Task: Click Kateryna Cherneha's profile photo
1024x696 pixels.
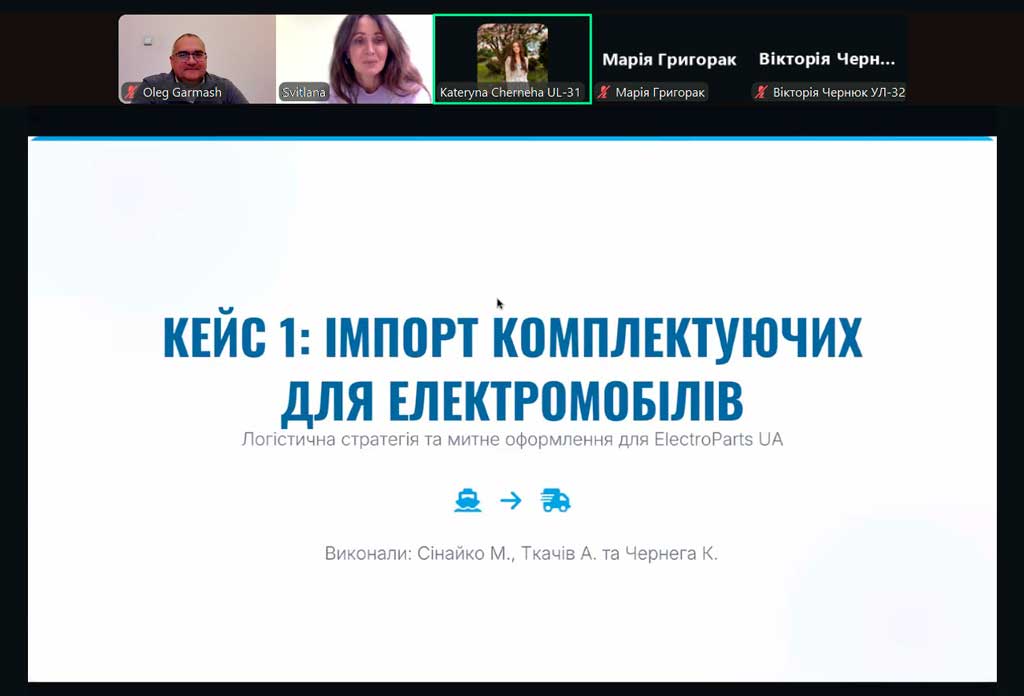Action: pos(512,52)
